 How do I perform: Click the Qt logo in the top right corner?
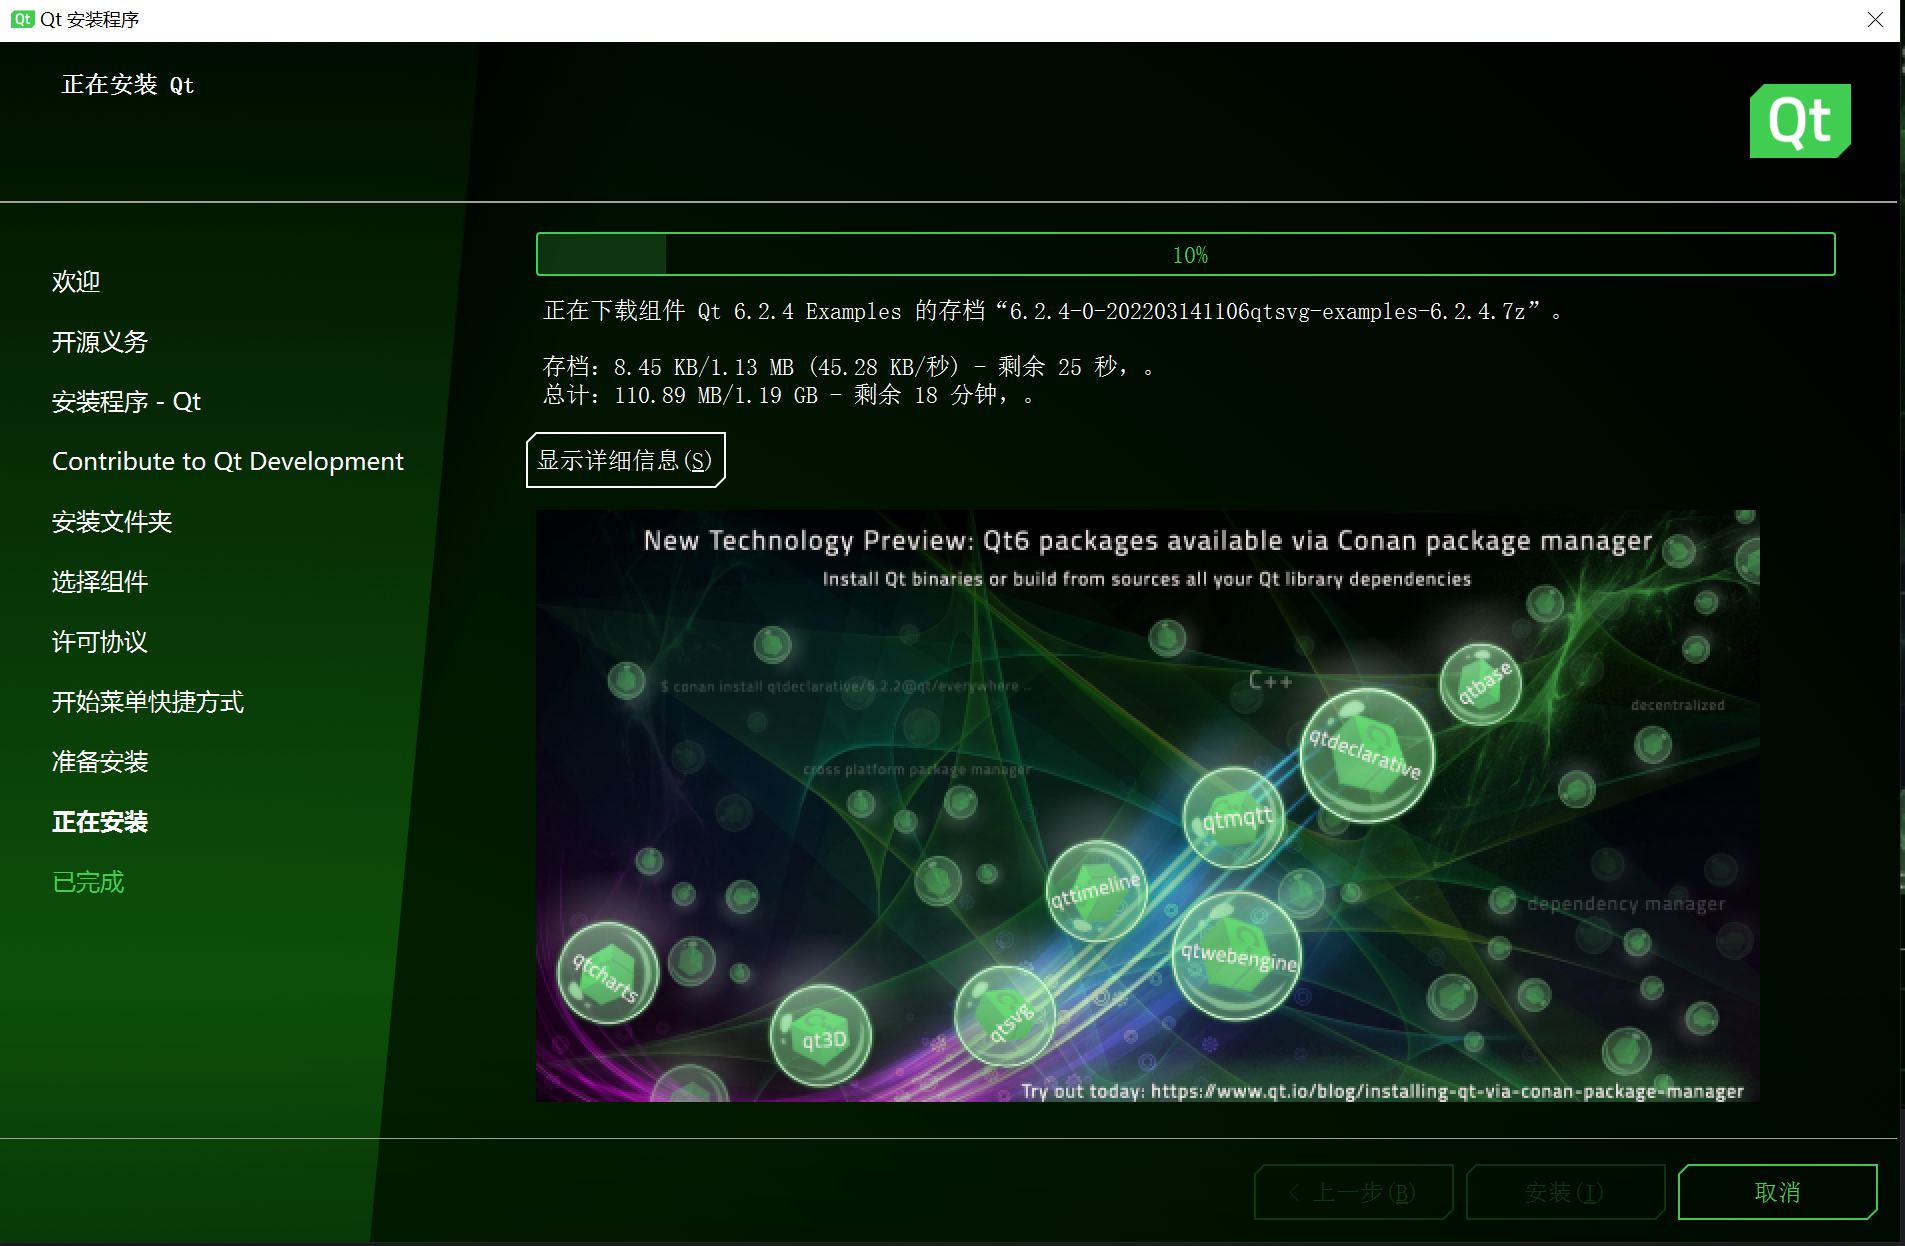pyautogui.click(x=1799, y=120)
